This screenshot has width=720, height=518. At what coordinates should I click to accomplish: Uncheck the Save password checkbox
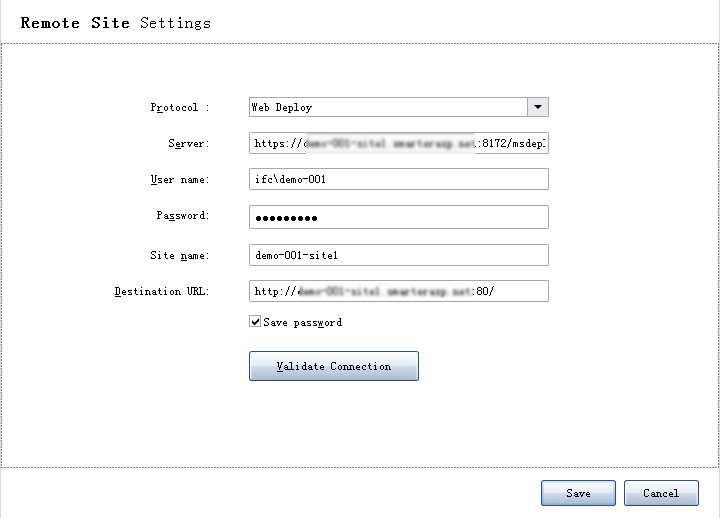[x=256, y=322]
